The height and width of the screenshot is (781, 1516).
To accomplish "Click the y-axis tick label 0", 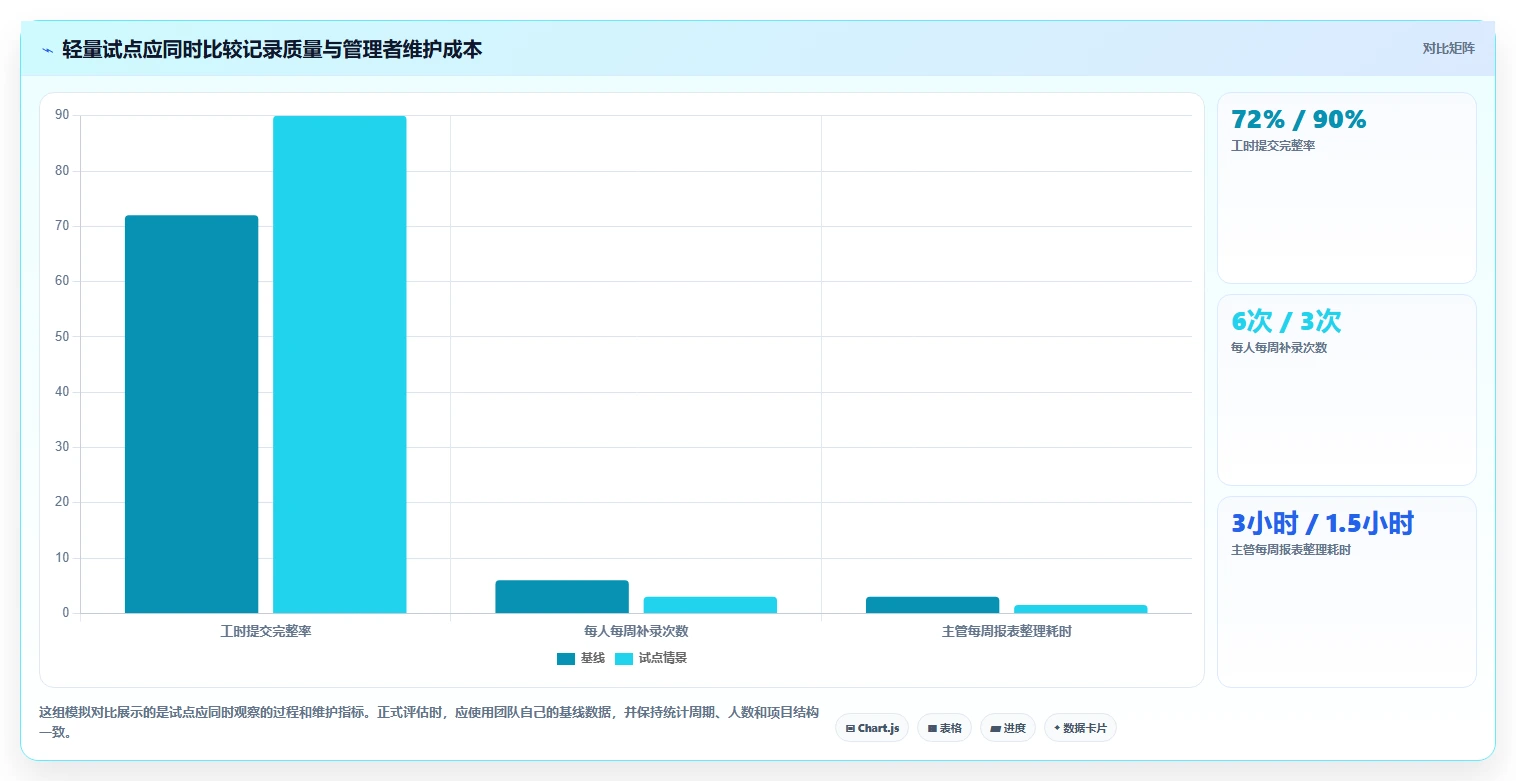I will pos(65,613).
